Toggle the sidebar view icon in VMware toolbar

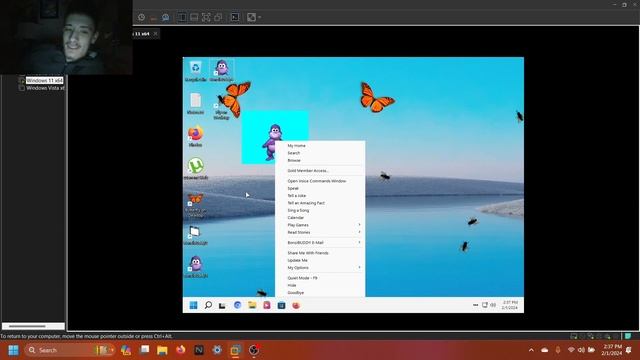point(182,17)
